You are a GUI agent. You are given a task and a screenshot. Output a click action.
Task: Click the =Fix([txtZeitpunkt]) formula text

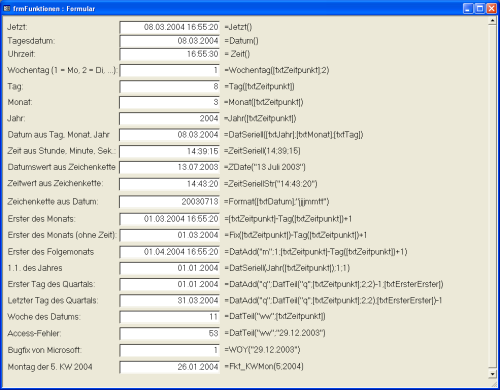point(296,235)
